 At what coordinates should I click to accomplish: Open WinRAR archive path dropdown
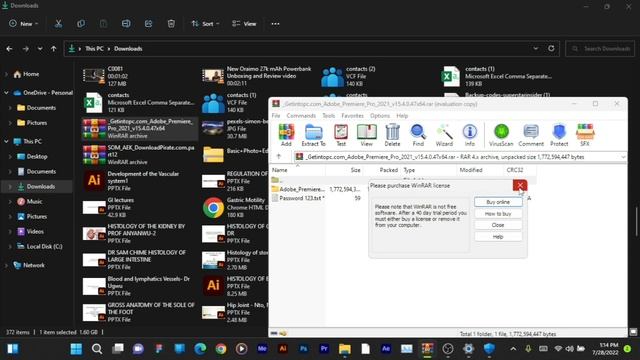click(x=623, y=157)
